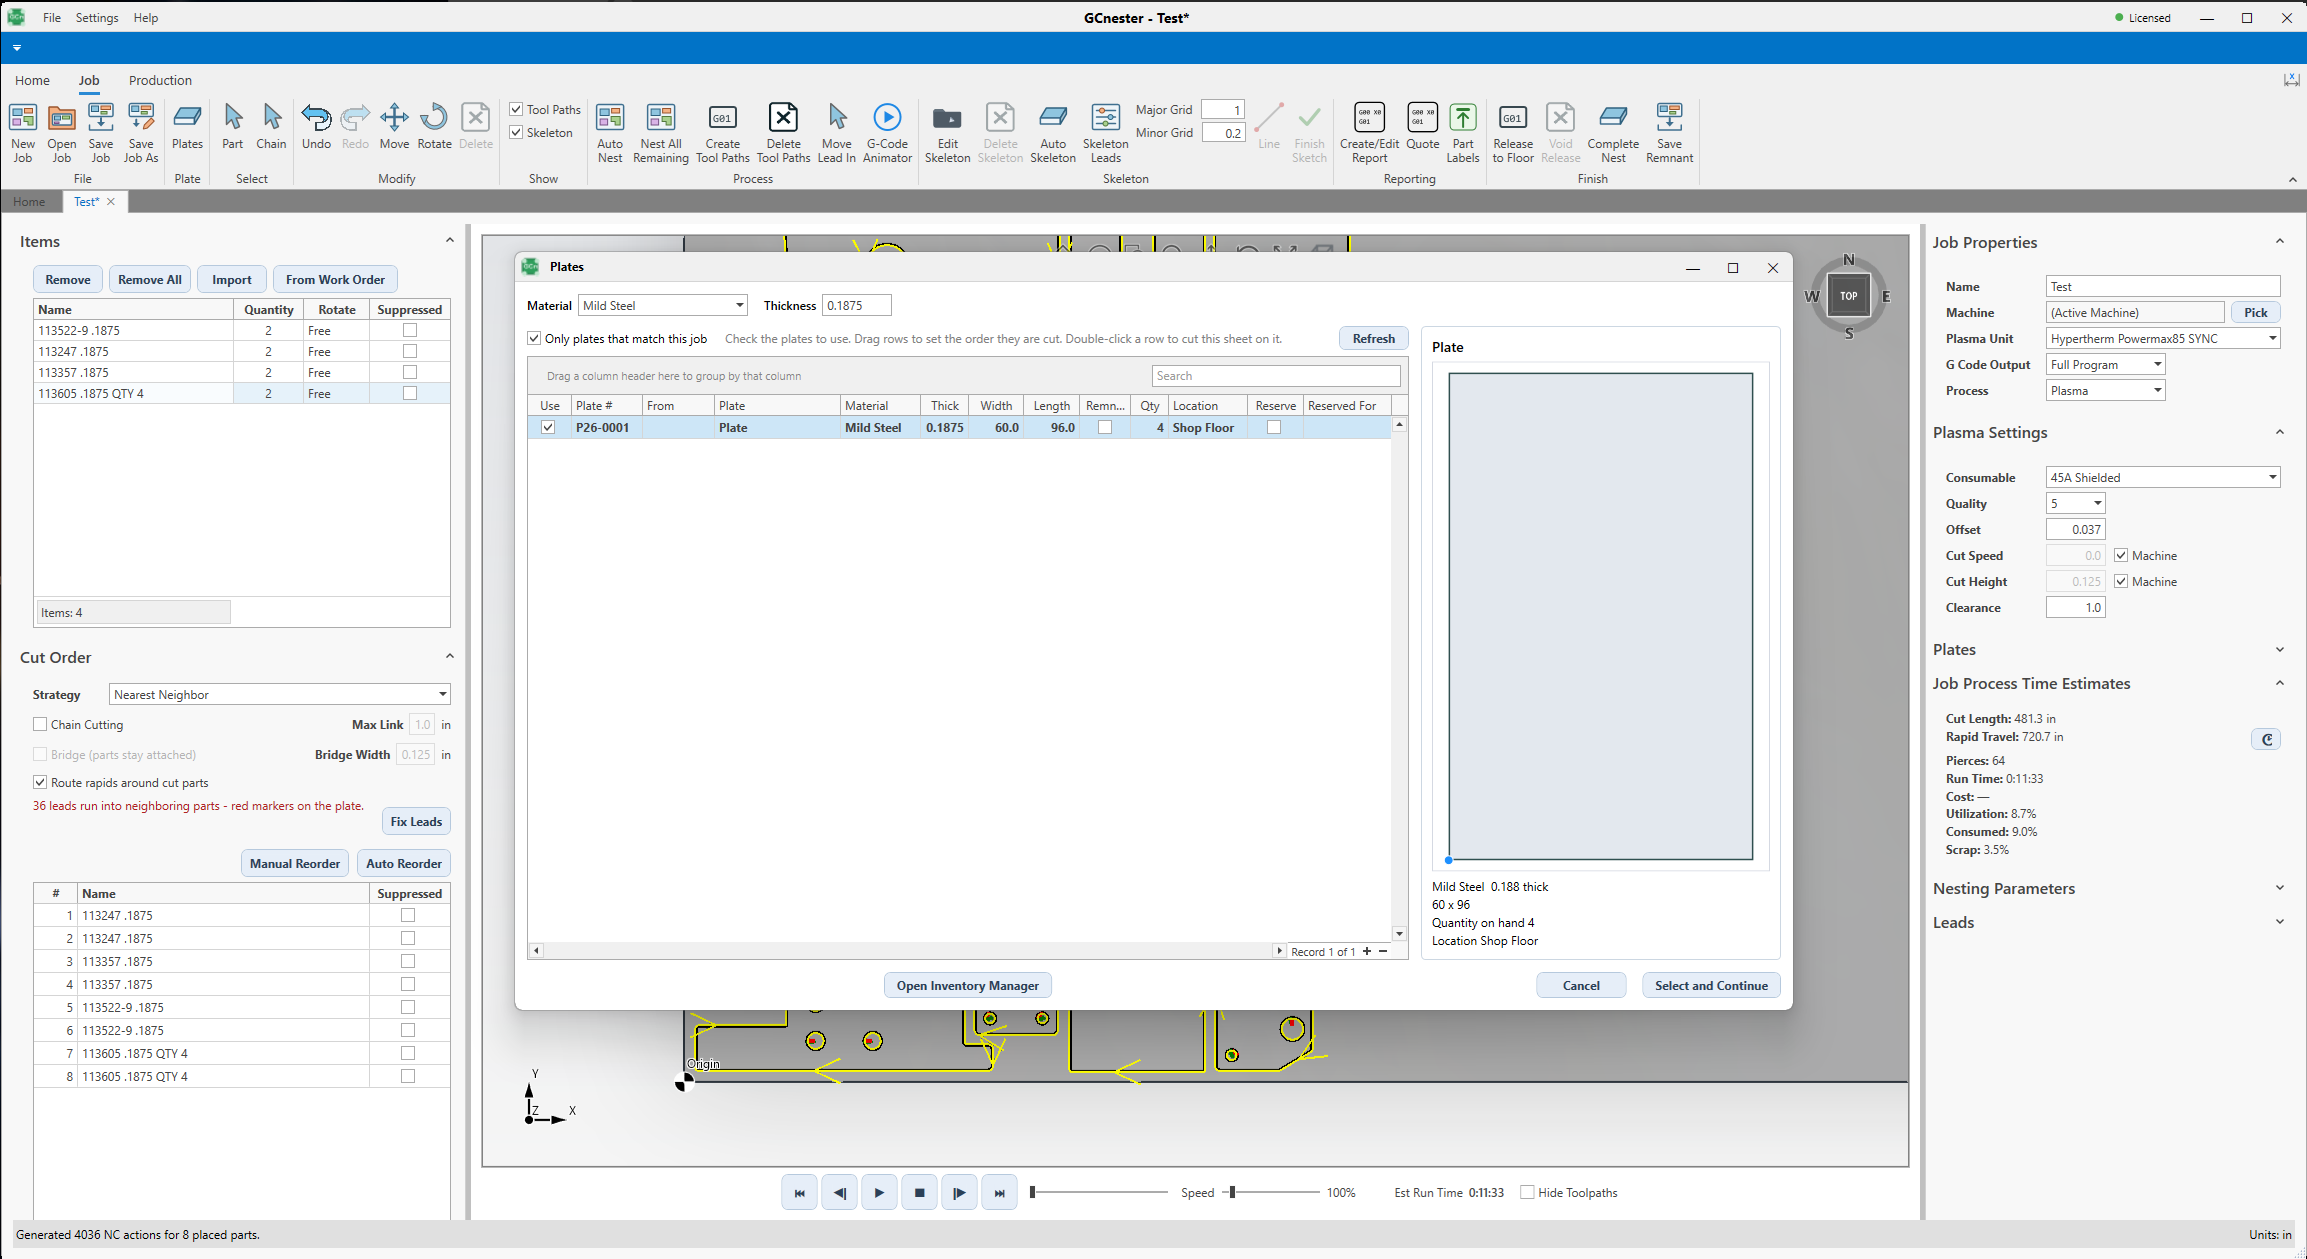Screen dimensions: 2307x1259
Task: Adjust the animation Speed slider
Action: coord(1232,1192)
